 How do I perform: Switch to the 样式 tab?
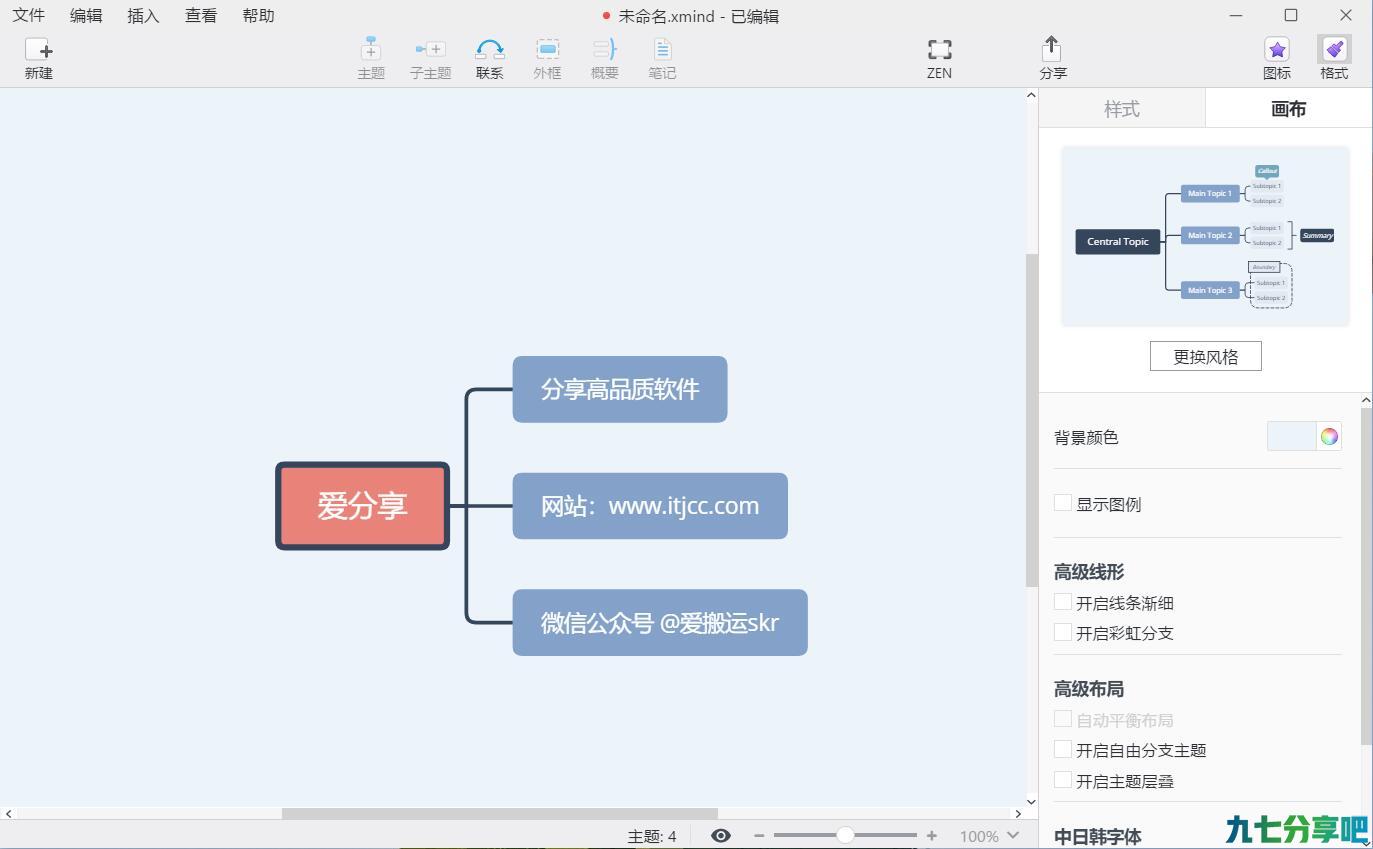coord(1122,108)
